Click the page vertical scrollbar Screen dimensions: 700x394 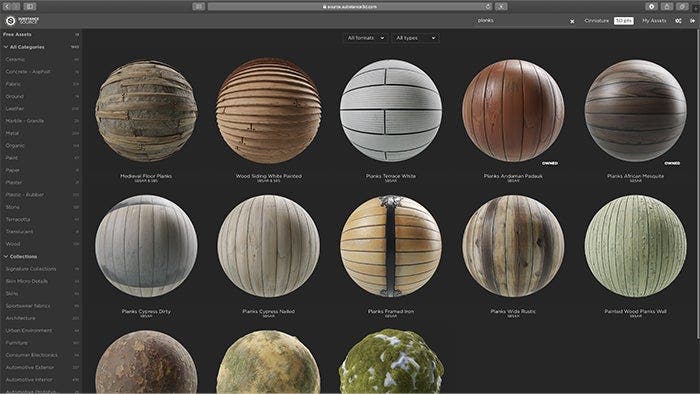coord(698,183)
